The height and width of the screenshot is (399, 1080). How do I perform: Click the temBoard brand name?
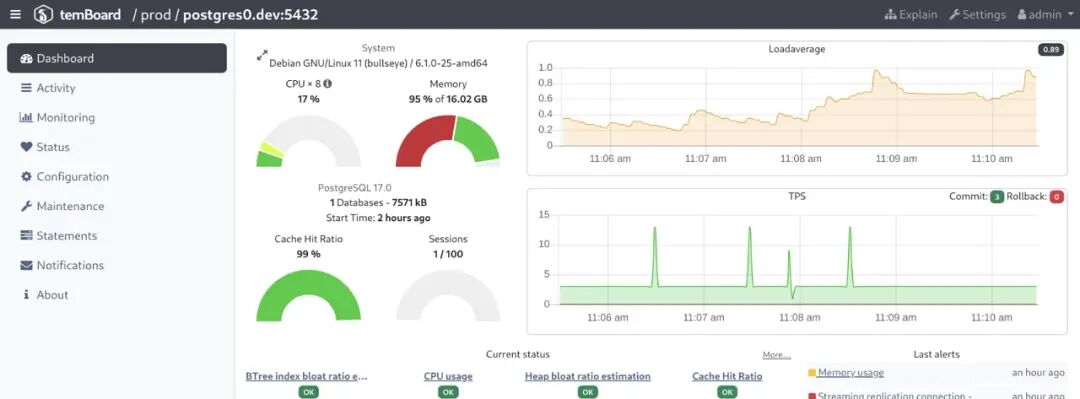tap(90, 14)
